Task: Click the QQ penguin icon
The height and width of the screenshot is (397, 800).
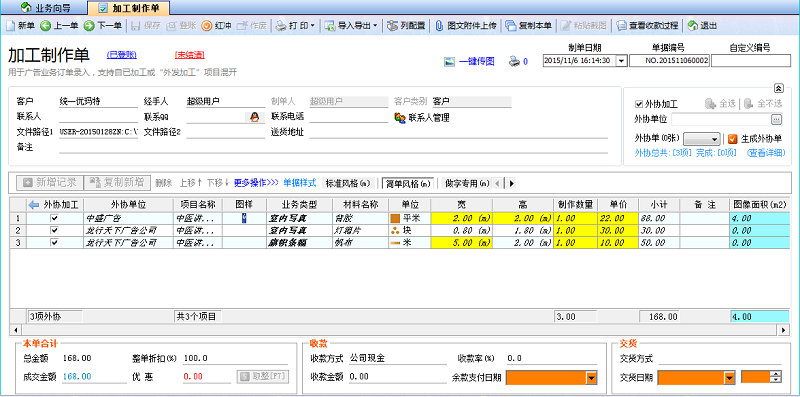Action: point(254,117)
